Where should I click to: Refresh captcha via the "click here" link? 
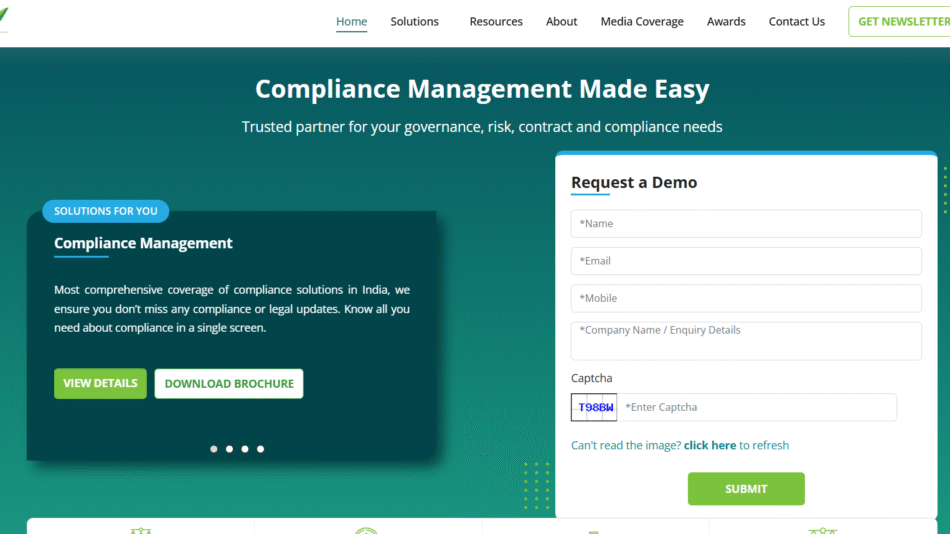tap(710, 445)
